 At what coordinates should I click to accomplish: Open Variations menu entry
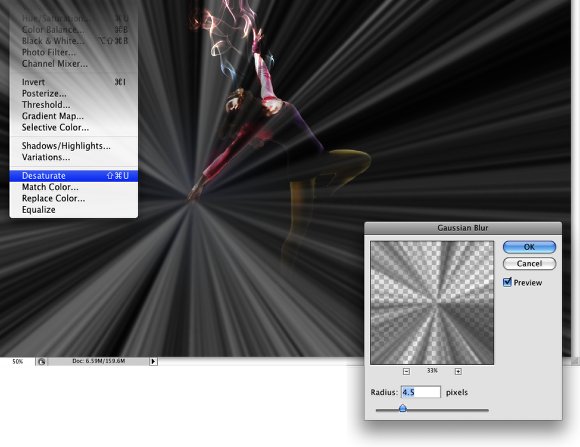coord(74,157)
